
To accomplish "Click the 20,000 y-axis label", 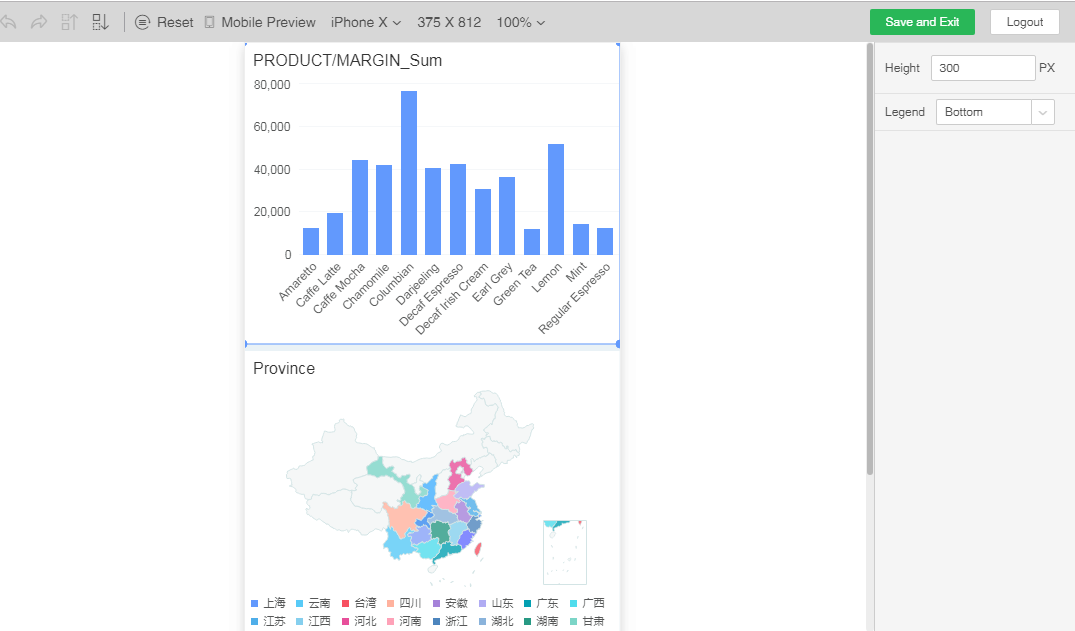I will (272, 212).
